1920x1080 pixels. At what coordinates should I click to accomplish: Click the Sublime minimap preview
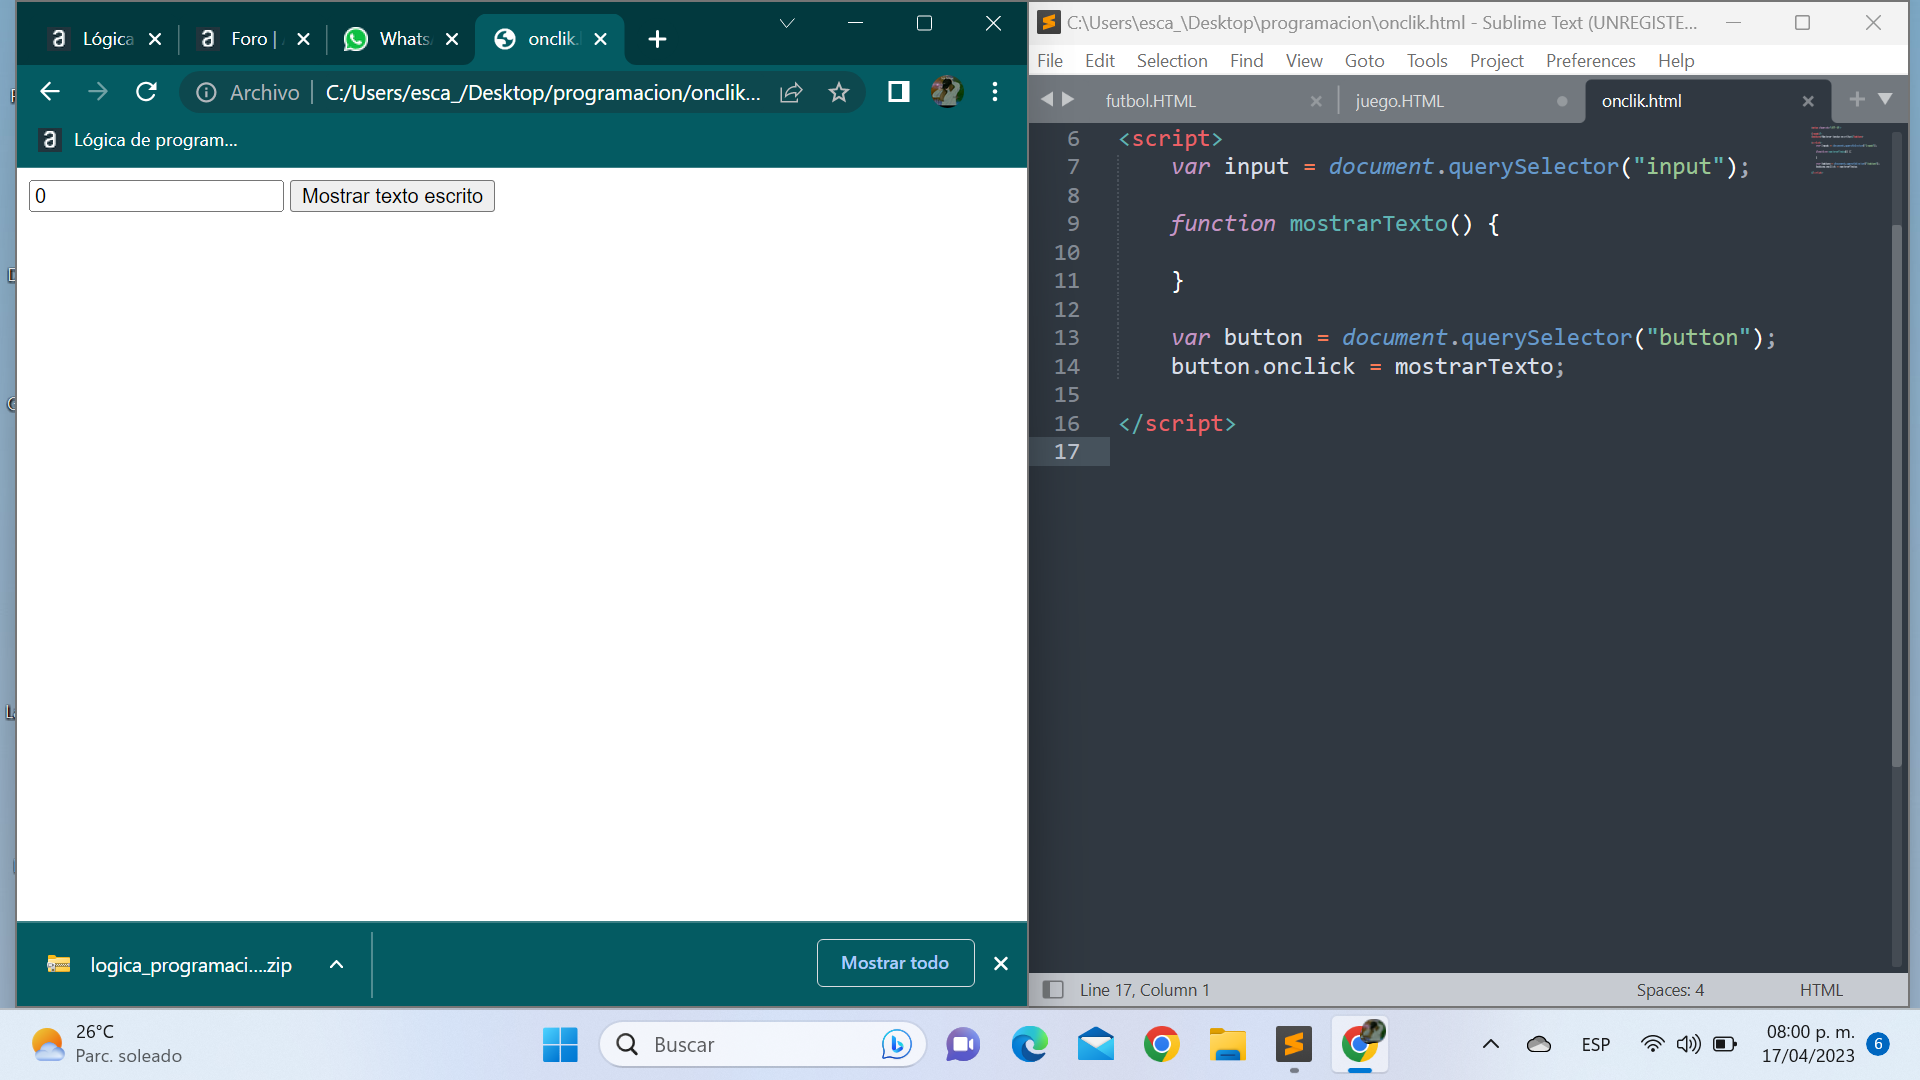[1845, 150]
